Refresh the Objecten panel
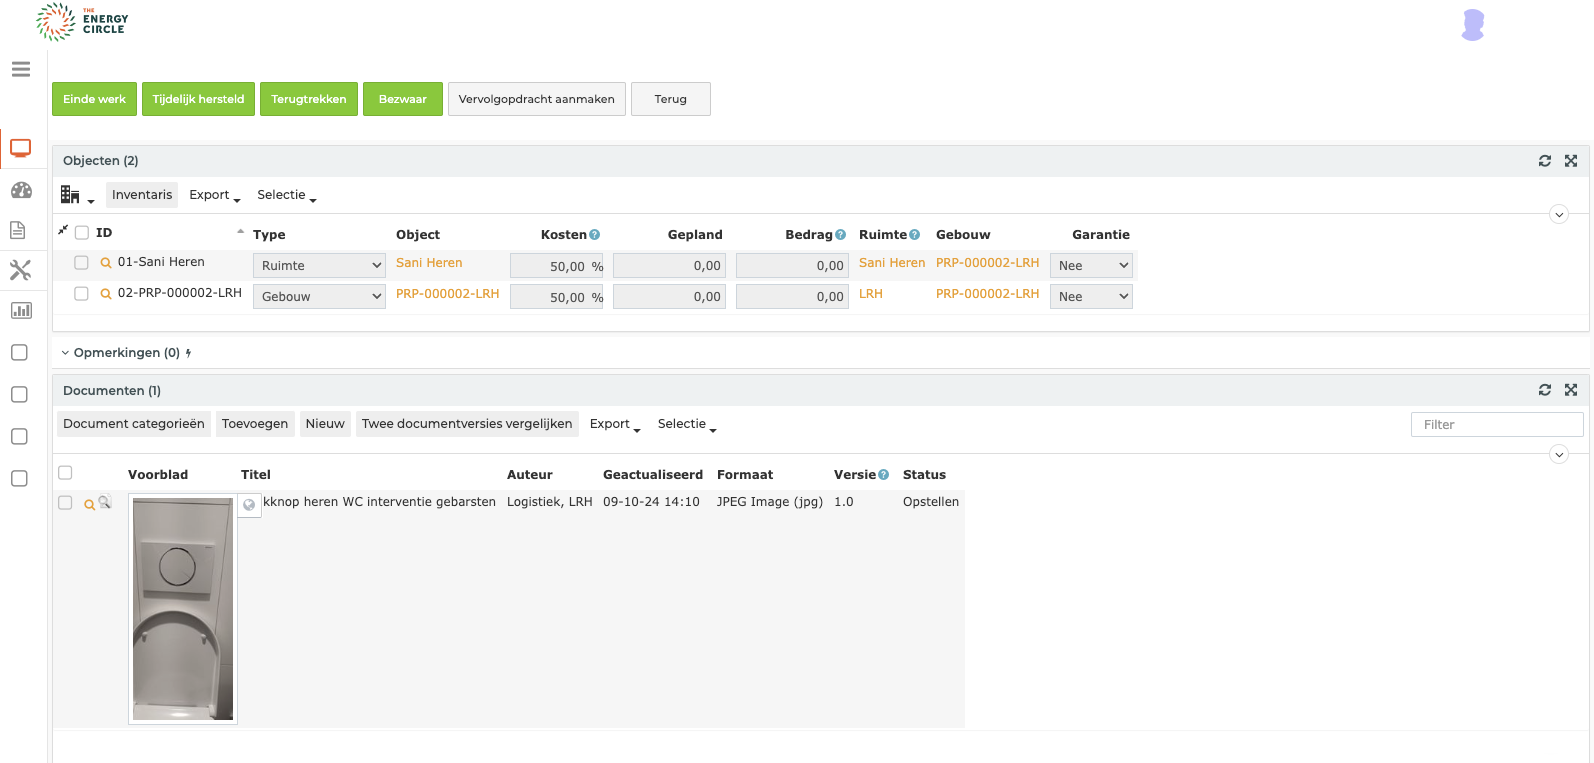Viewport: 1594px width, 763px height. (1545, 161)
